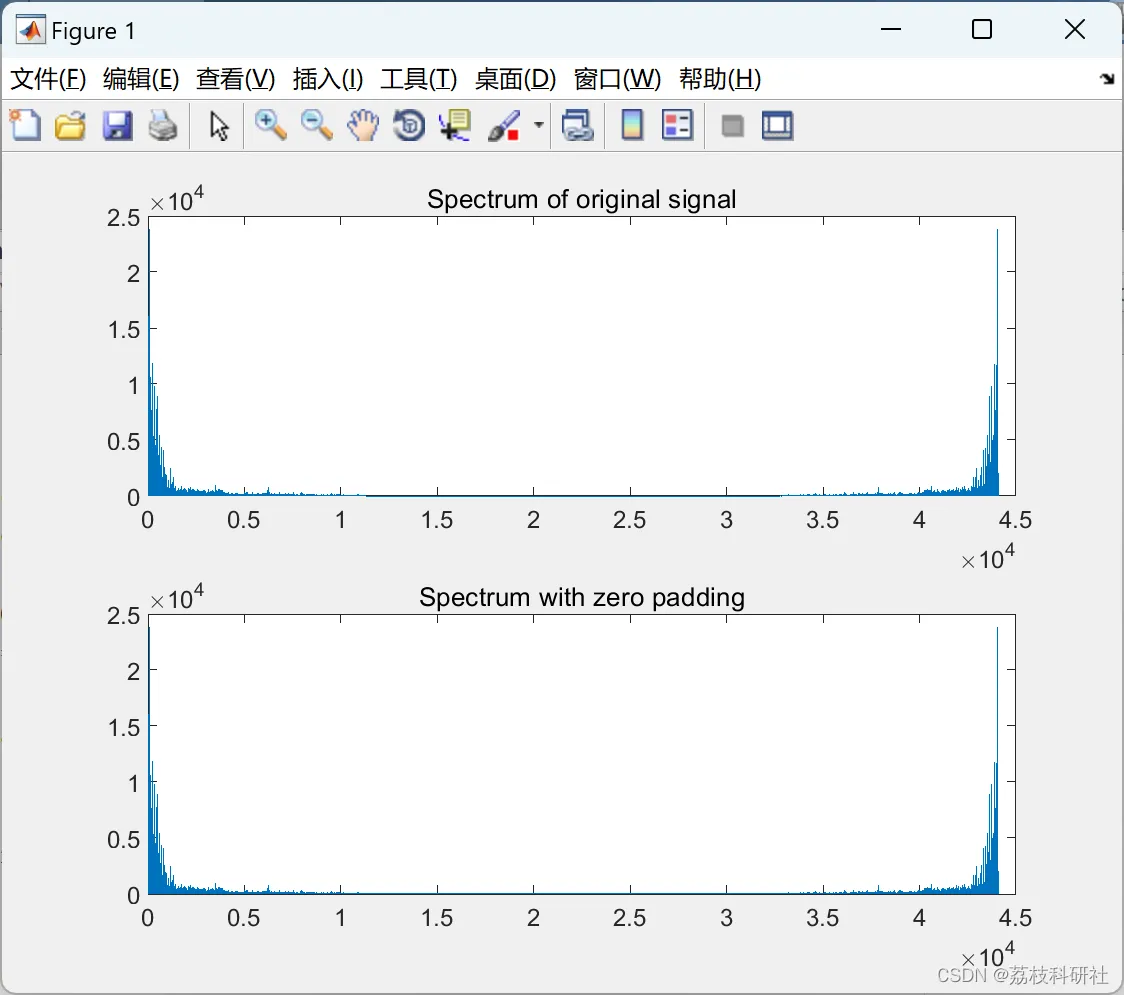Save the figure using the floppy disk icon
The width and height of the screenshot is (1124, 995).
tap(117, 125)
